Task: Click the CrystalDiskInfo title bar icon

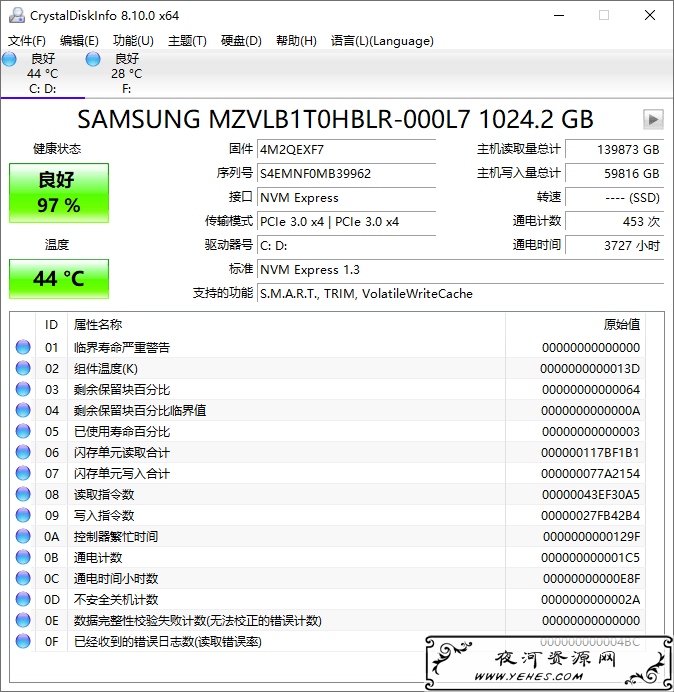Action: [x=17, y=15]
